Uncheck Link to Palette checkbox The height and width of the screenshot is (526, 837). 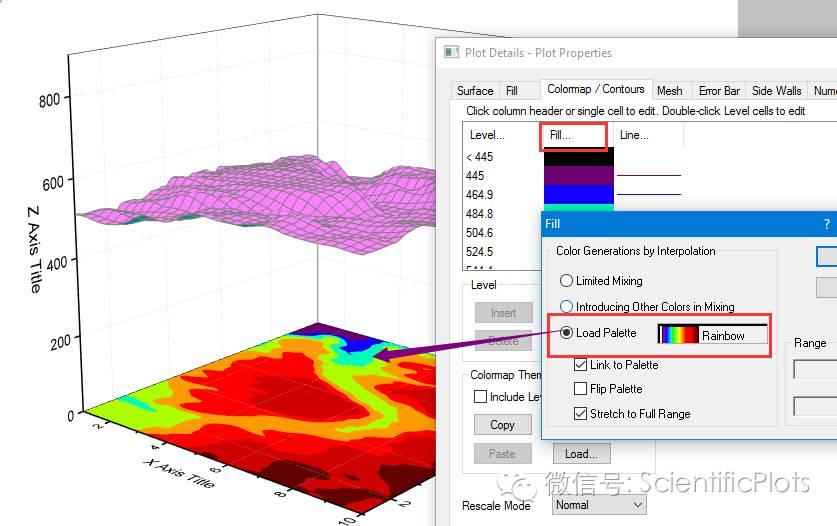pos(581,365)
